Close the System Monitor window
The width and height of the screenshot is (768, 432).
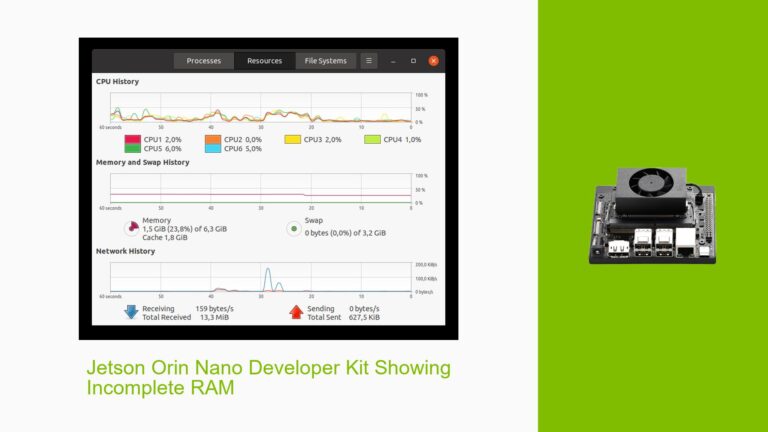click(x=433, y=61)
